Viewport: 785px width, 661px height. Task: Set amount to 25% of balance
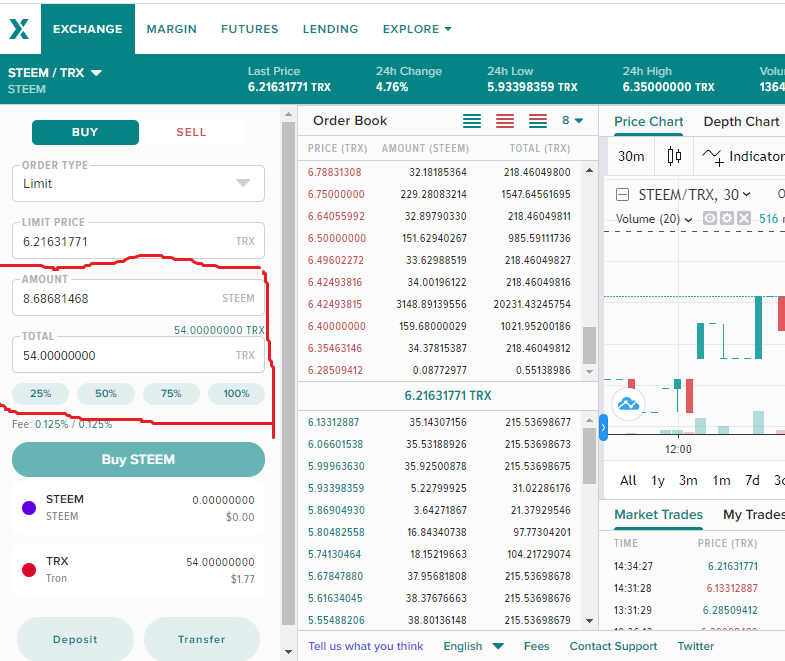[x=41, y=394]
